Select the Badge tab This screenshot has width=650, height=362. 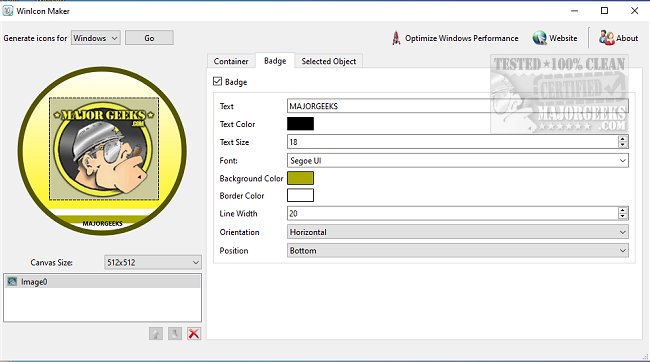[275, 61]
